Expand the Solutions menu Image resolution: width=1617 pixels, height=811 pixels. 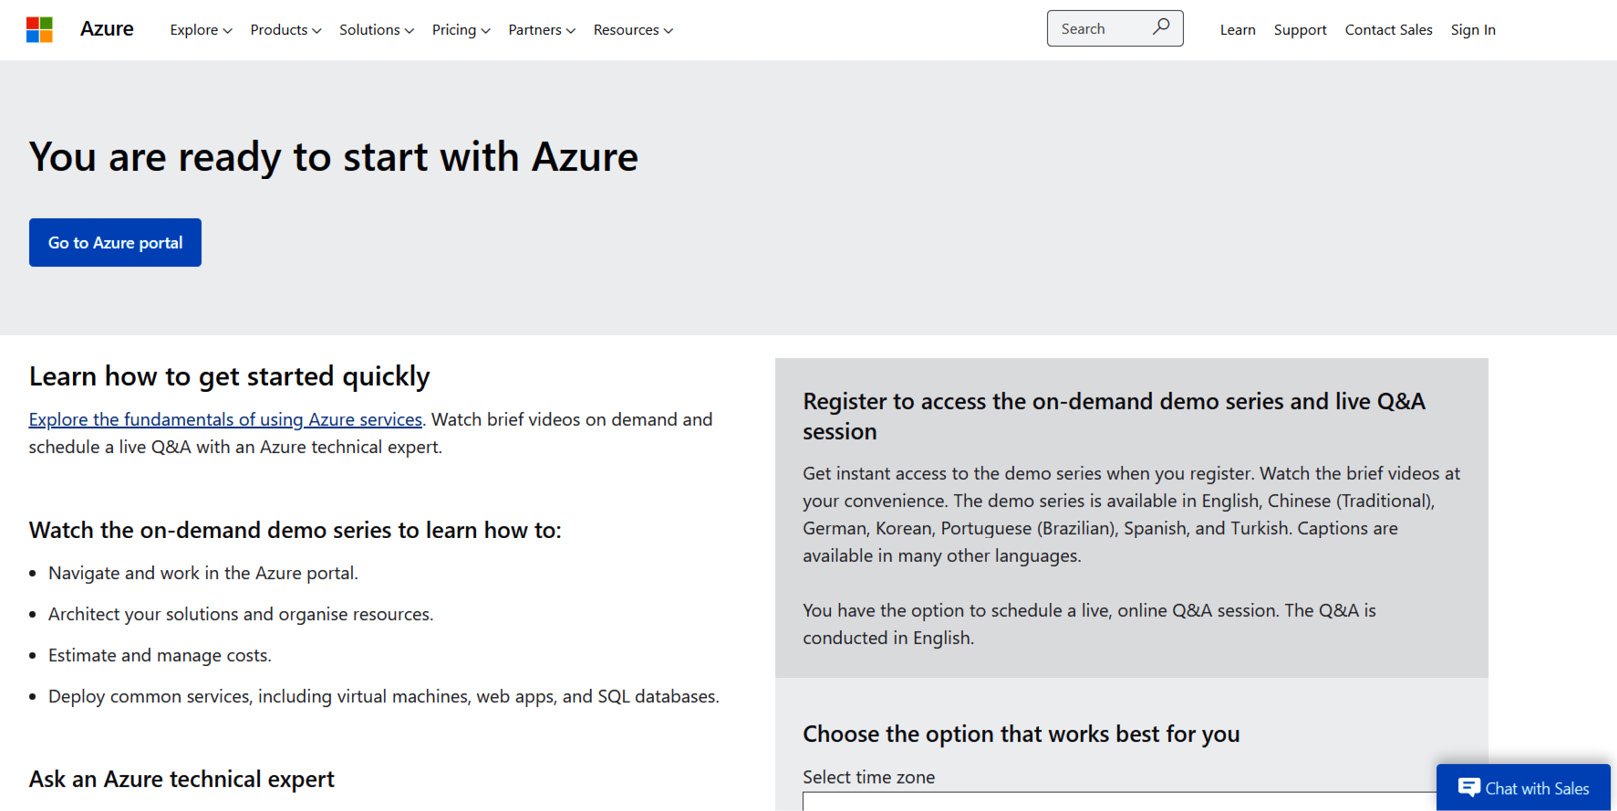pyautogui.click(x=376, y=30)
